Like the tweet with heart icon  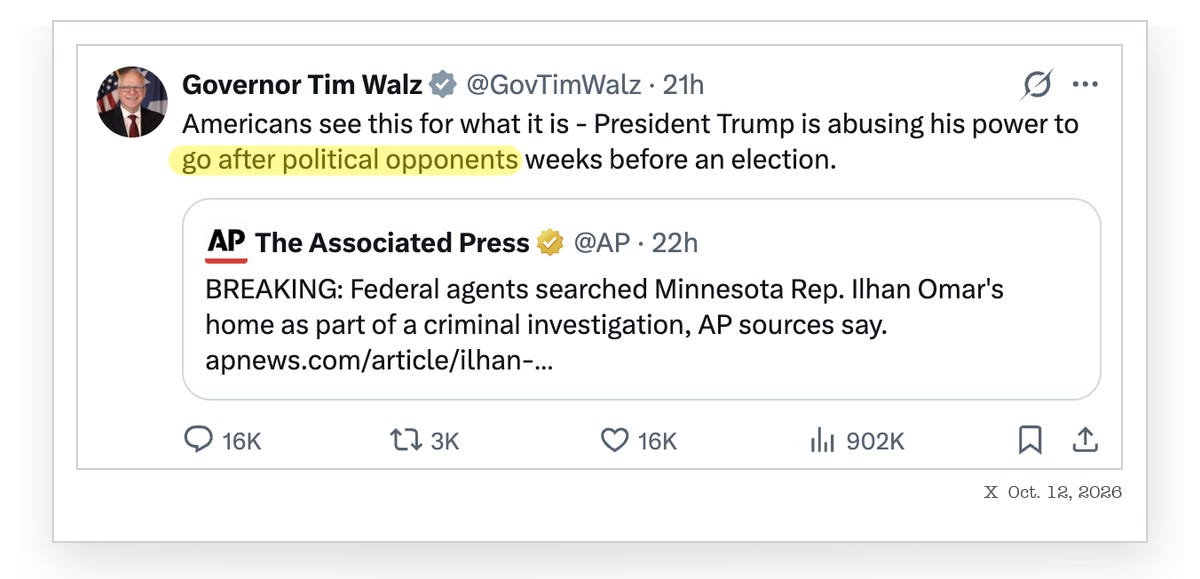coord(614,440)
